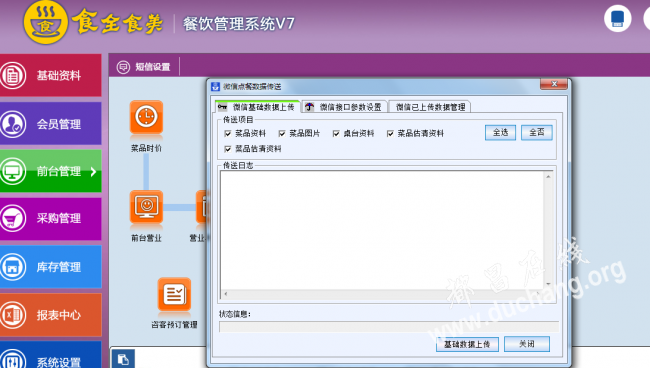Click the 关闭 button
Viewport: 650px width, 368px height.
point(527,344)
